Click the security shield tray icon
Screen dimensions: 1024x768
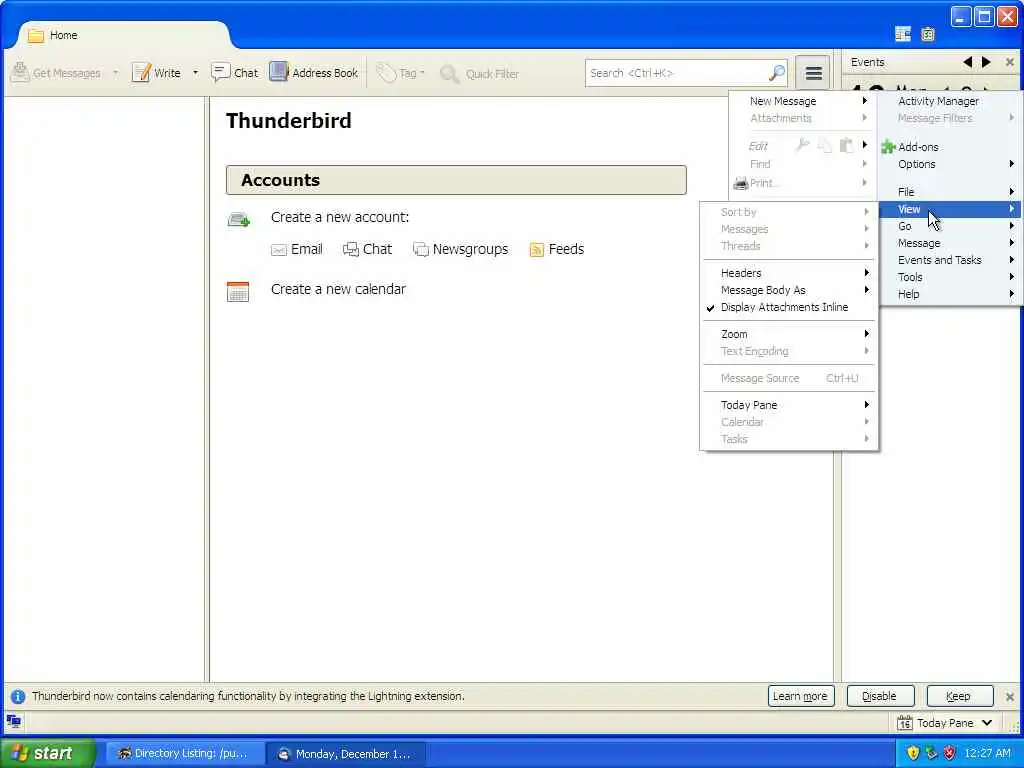coord(912,753)
